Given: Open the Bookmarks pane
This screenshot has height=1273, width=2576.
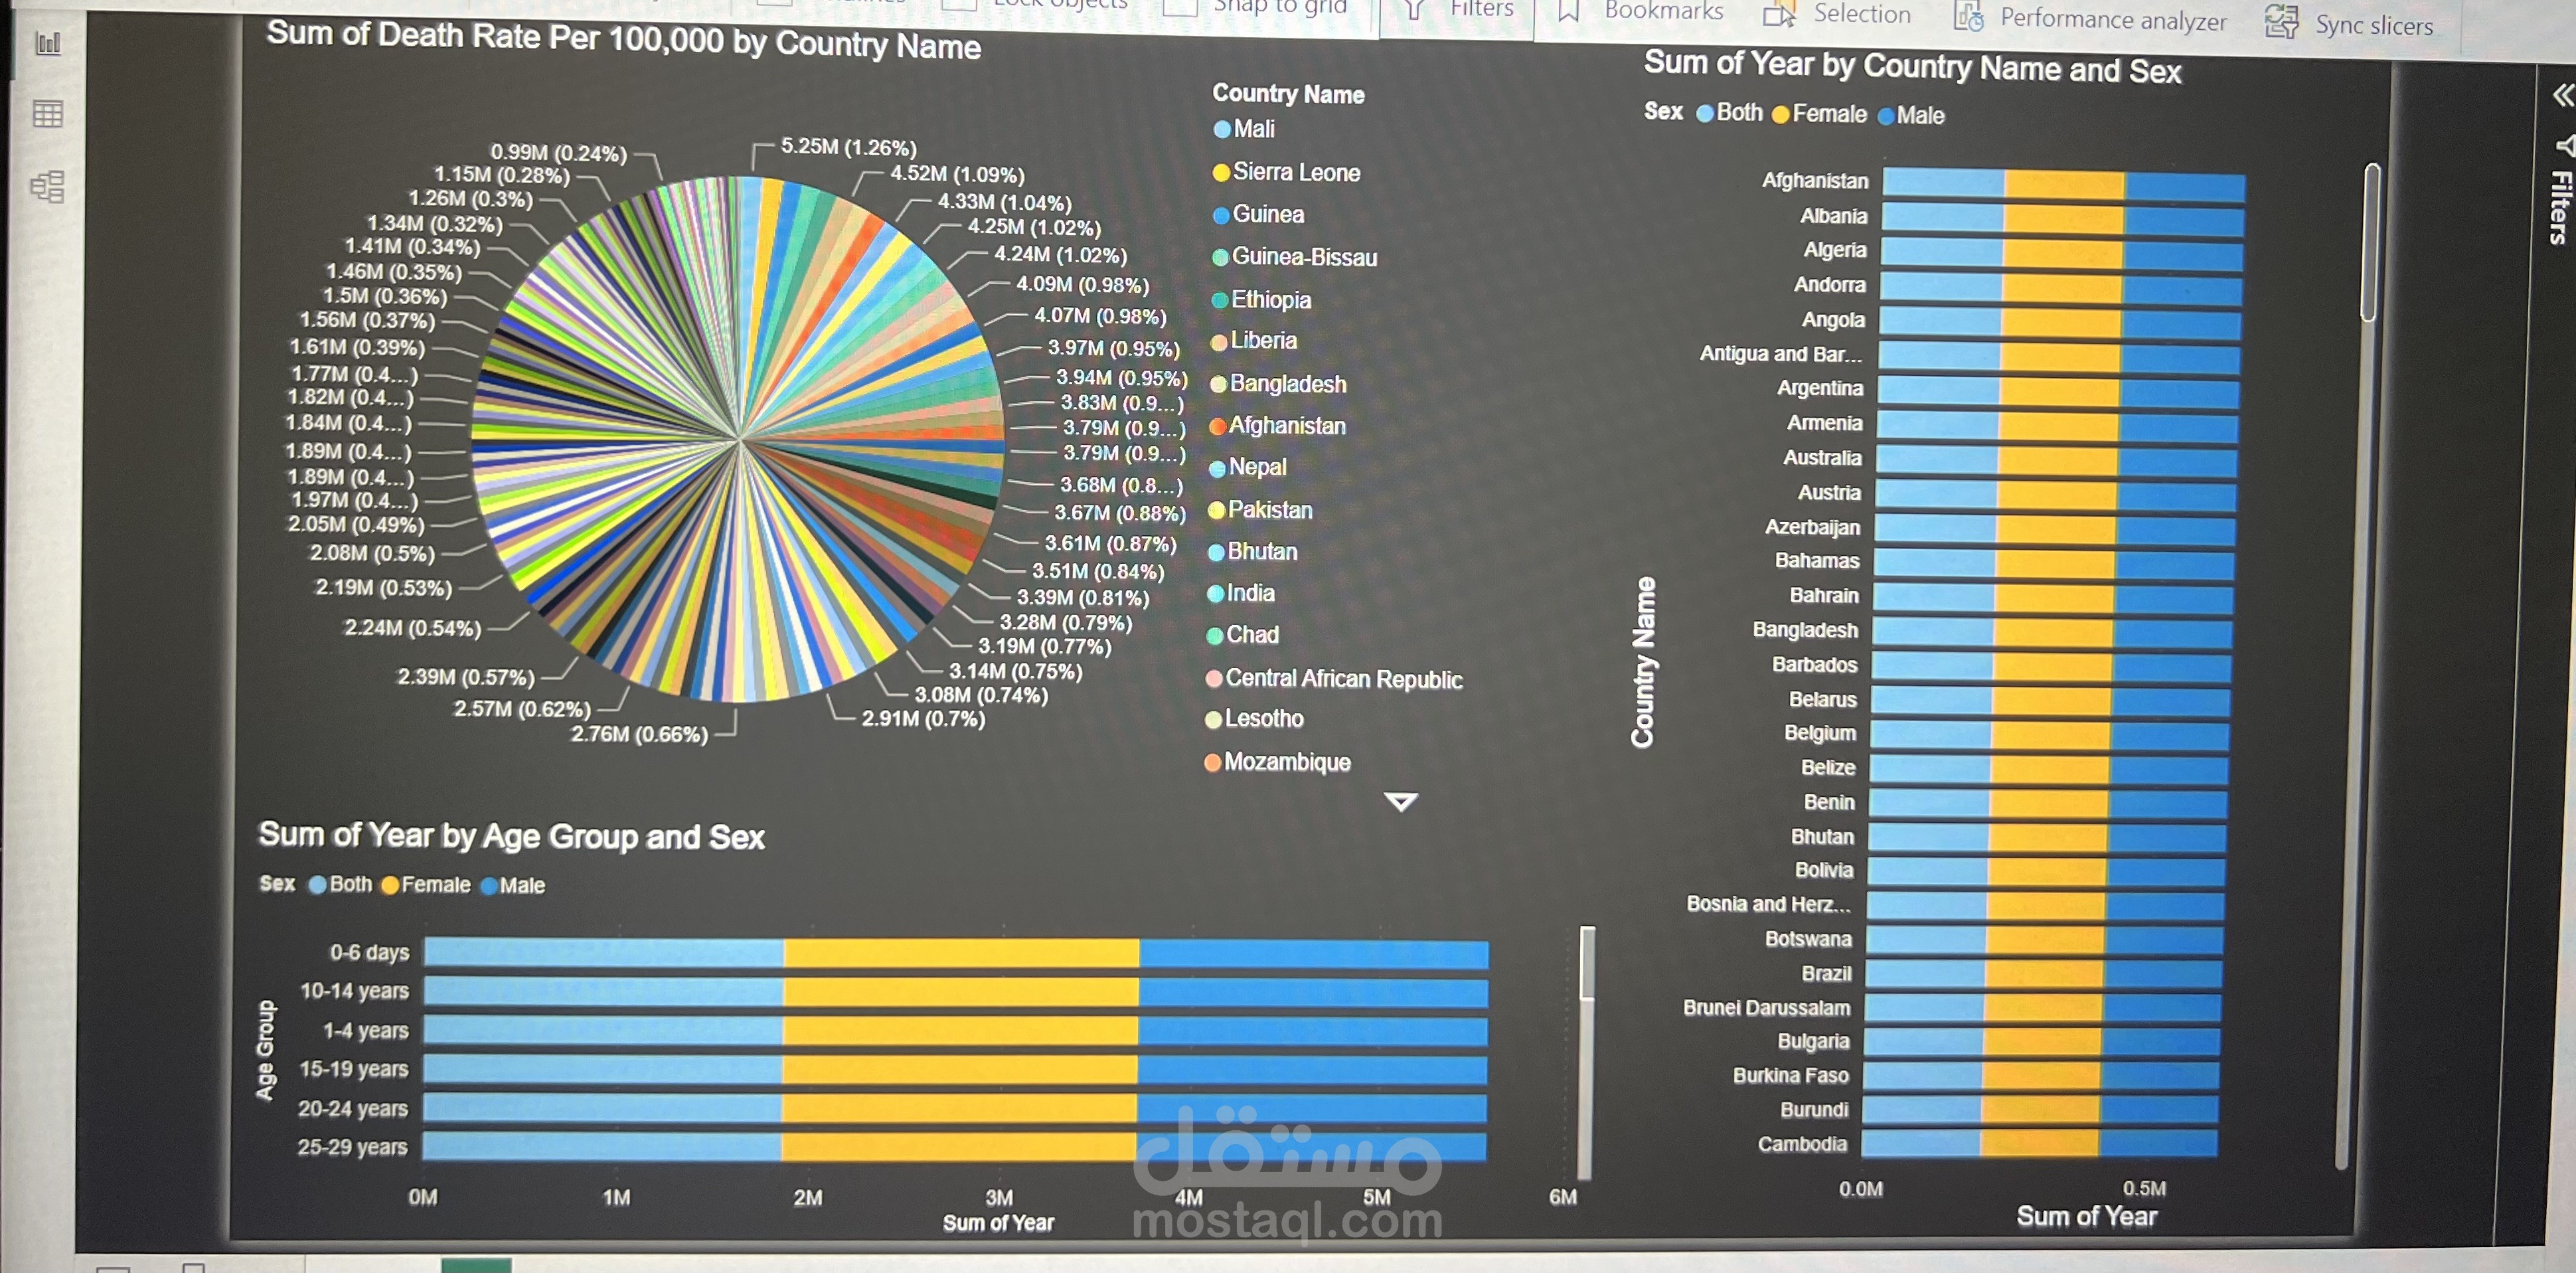Looking at the screenshot, I should [1664, 11].
